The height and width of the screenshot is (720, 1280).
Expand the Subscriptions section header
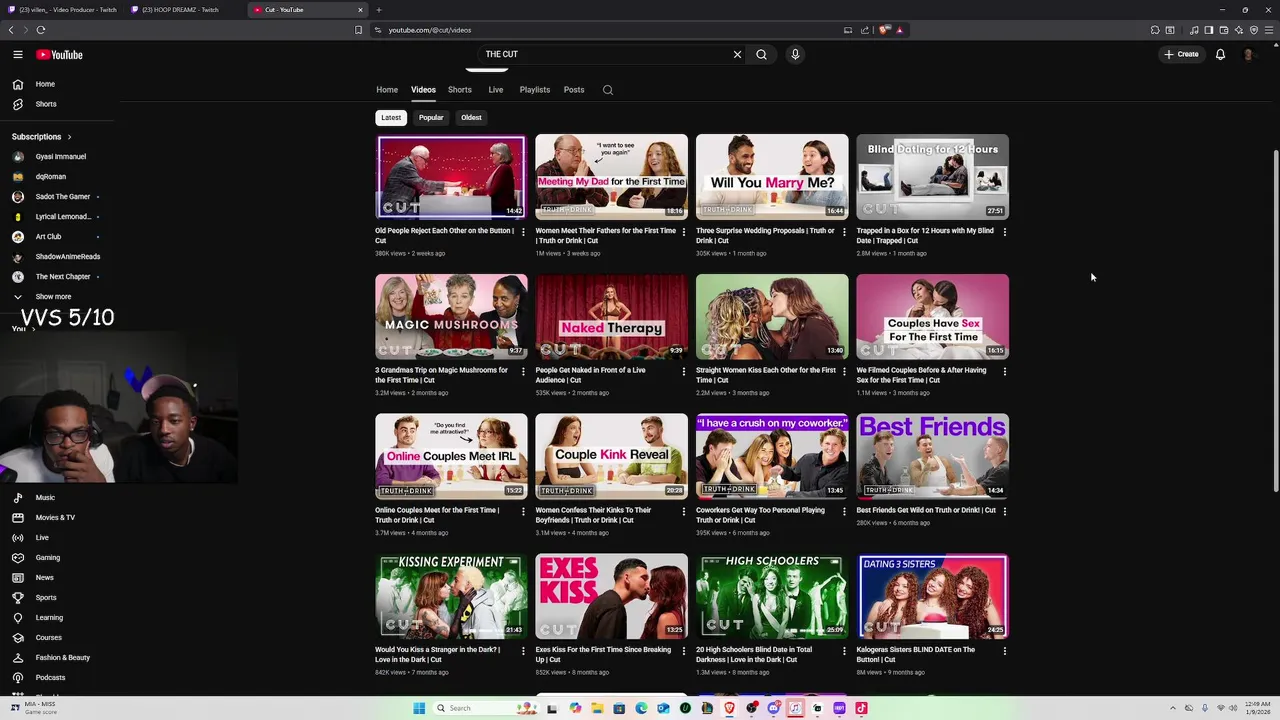click(41, 137)
